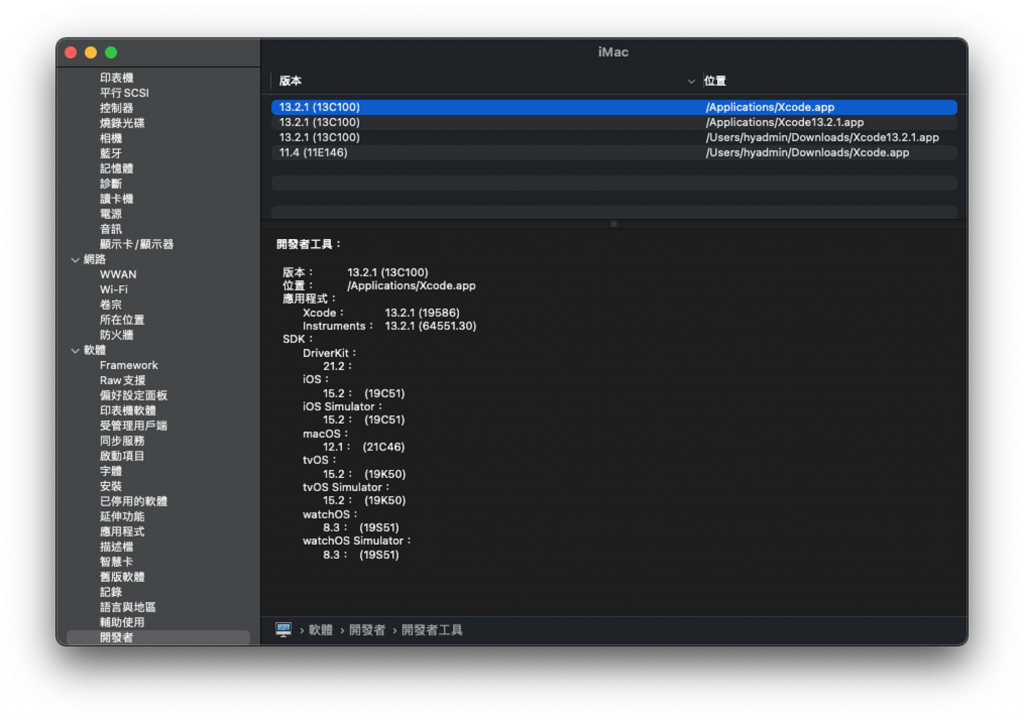Select row /Applications/Xcode13.2.1.app
1024x720 pixels.
tap(614, 122)
